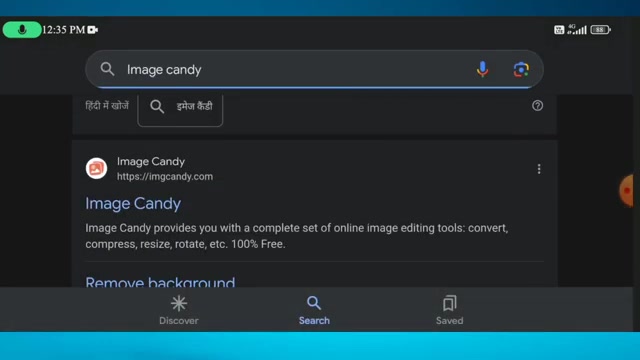Click the Image Candy result description text

(x=297, y=236)
